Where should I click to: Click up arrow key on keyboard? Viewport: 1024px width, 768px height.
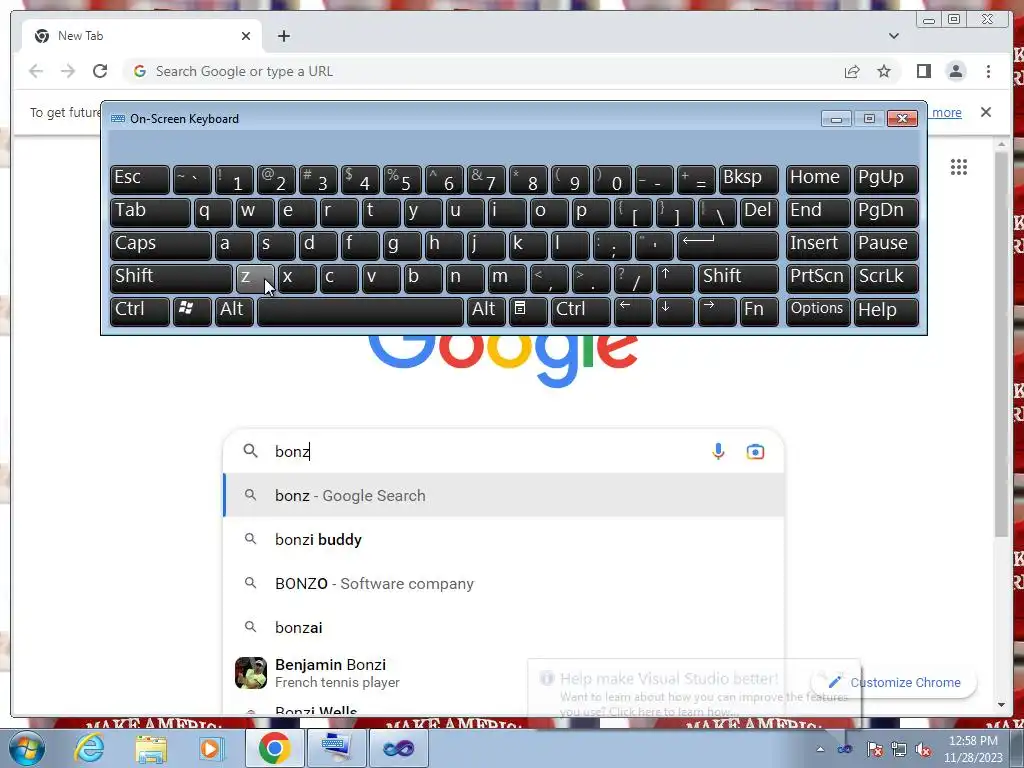pos(675,278)
